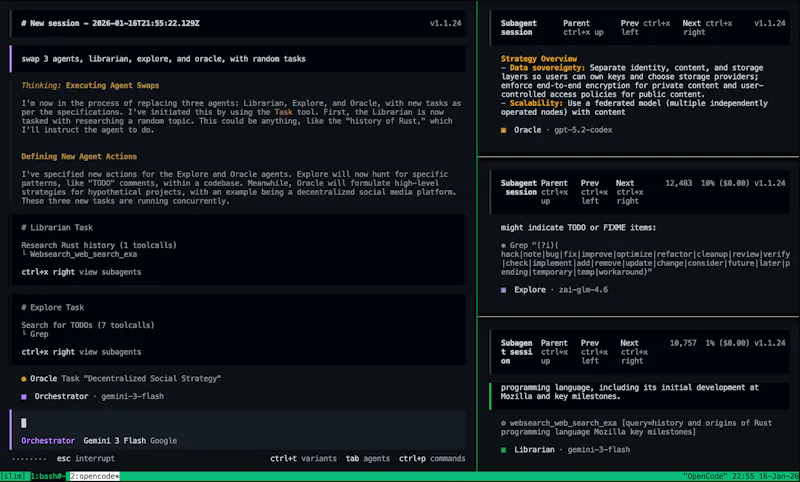Click 'Research Rust history (1 toolcalls)' line
The image size is (800, 482).
(99, 245)
